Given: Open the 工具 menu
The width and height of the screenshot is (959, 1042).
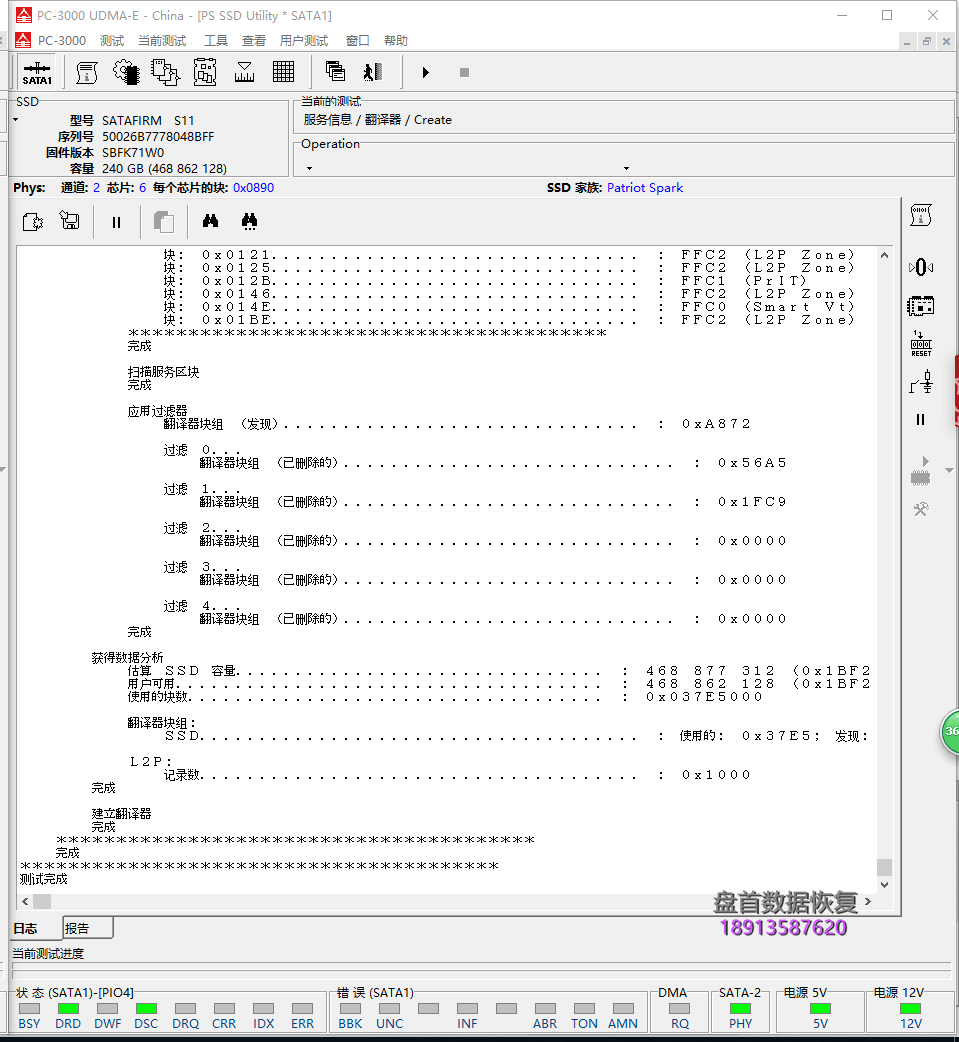Looking at the screenshot, I should (x=216, y=41).
